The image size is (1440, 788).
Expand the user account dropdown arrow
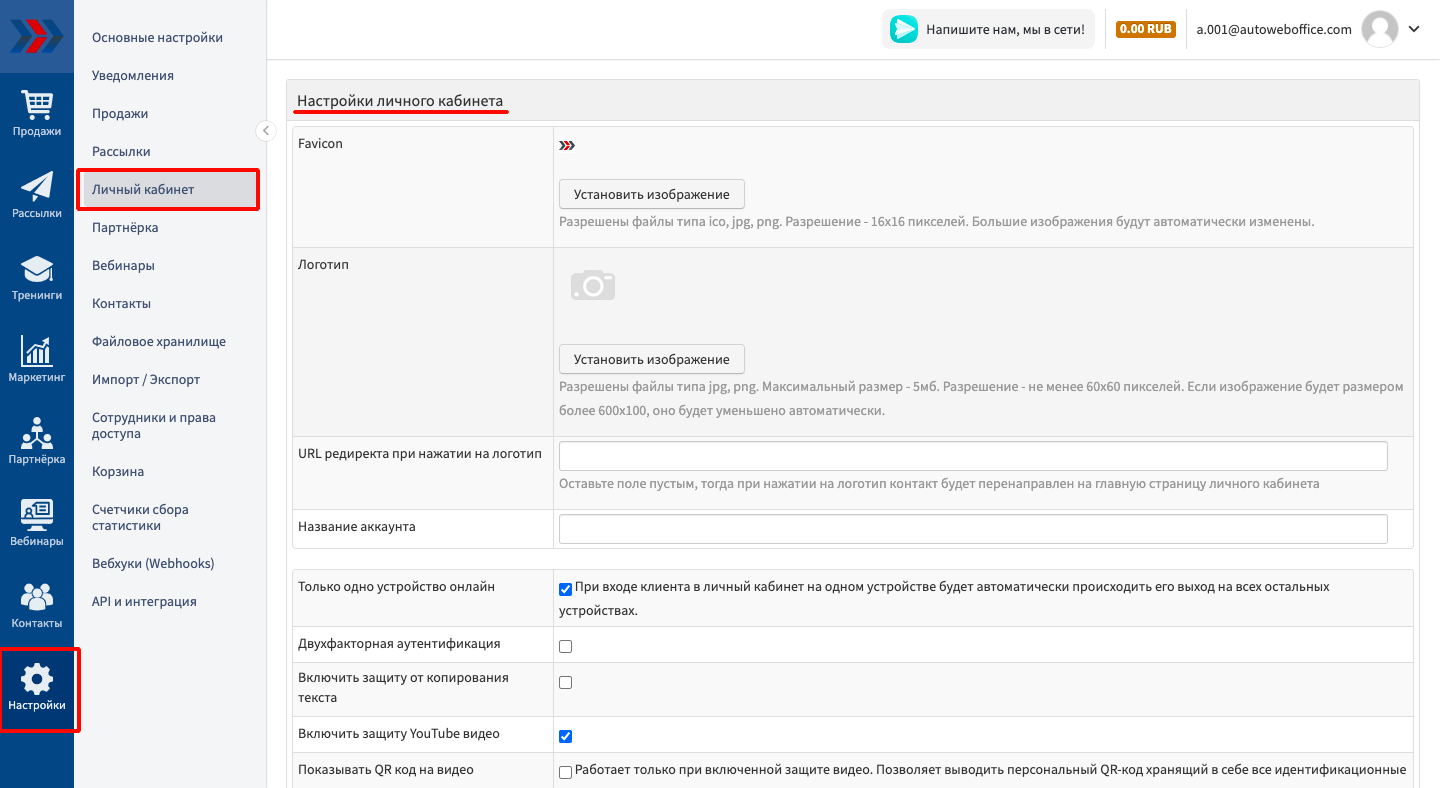tap(1414, 29)
